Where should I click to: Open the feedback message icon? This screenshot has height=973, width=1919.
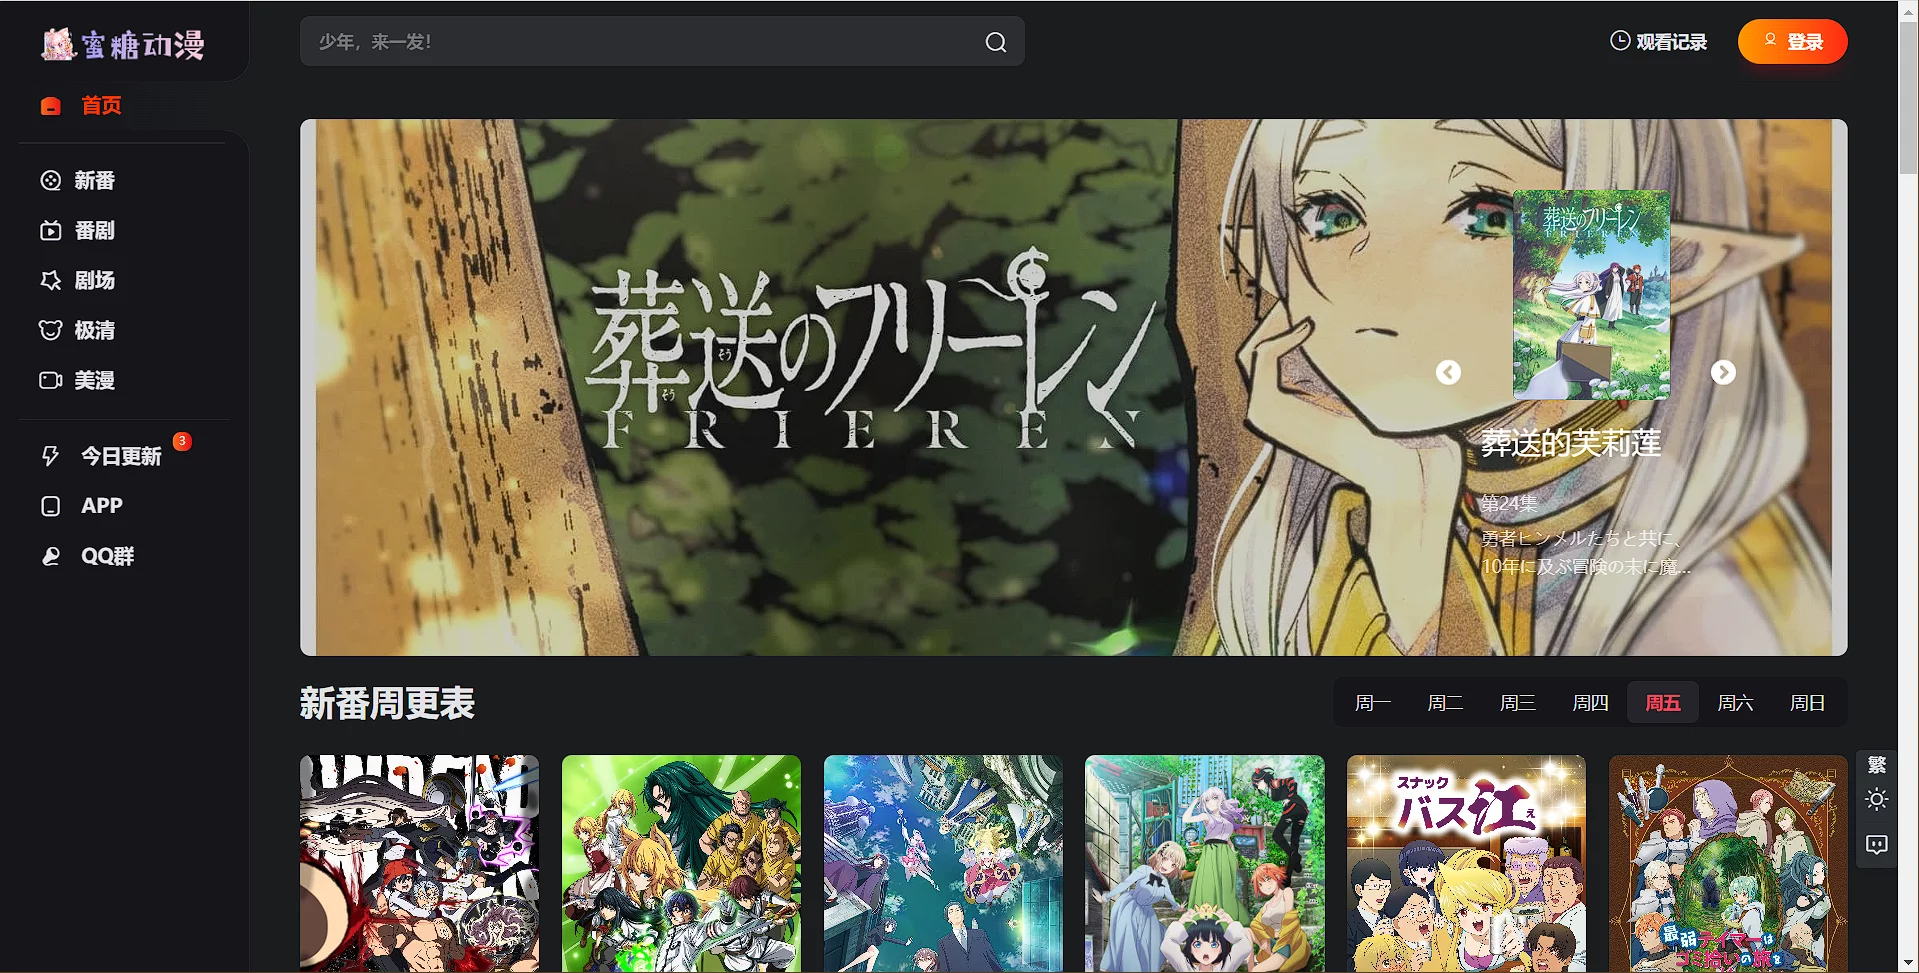pyautogui.click(x=1876, y=845)
